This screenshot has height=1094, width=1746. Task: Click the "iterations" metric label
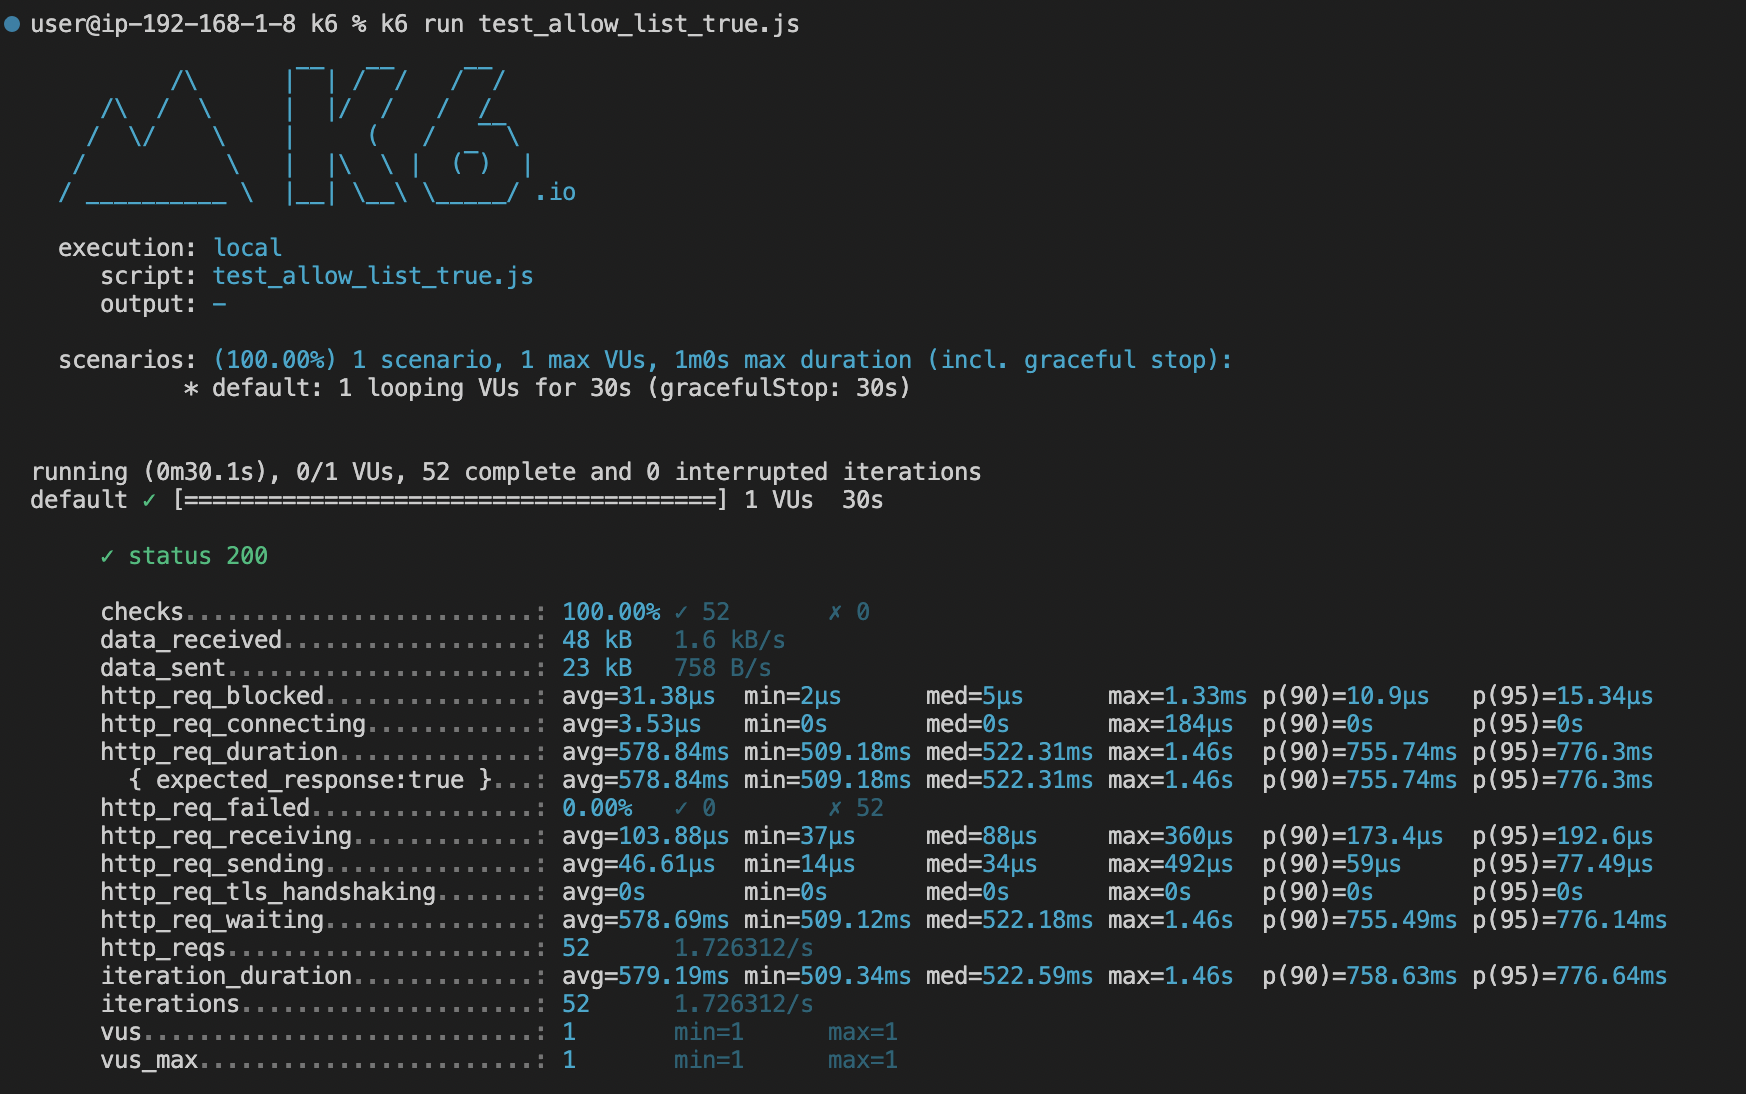click(170, 1004)
